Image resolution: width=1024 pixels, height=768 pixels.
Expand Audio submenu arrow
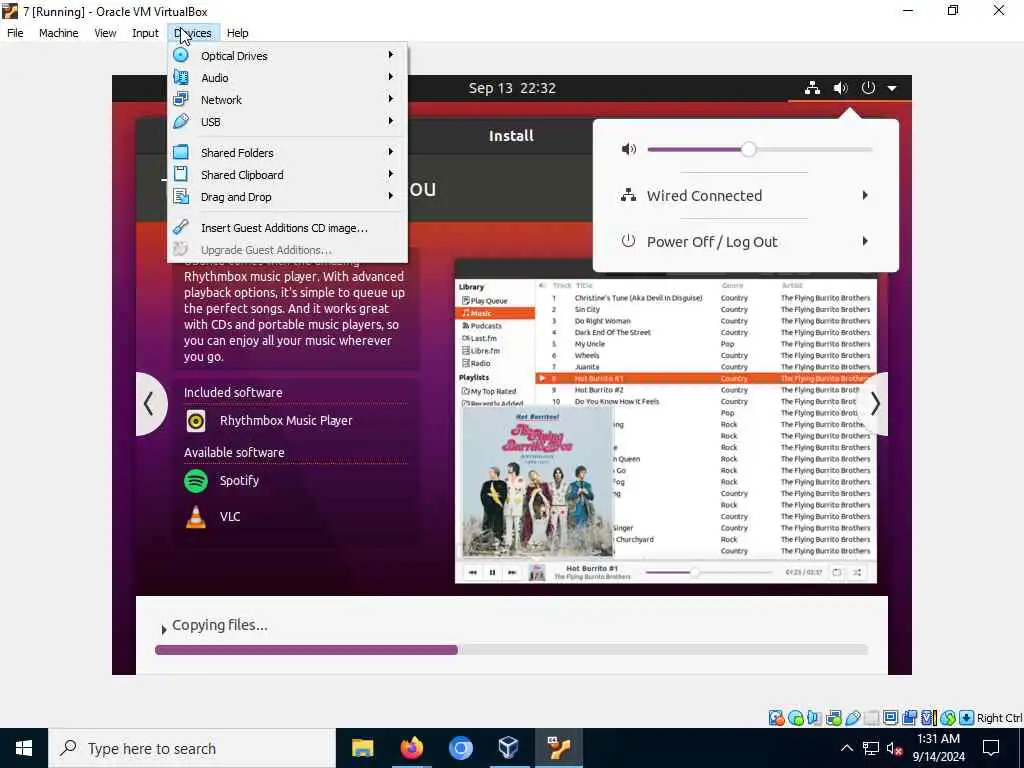(391, 77)
